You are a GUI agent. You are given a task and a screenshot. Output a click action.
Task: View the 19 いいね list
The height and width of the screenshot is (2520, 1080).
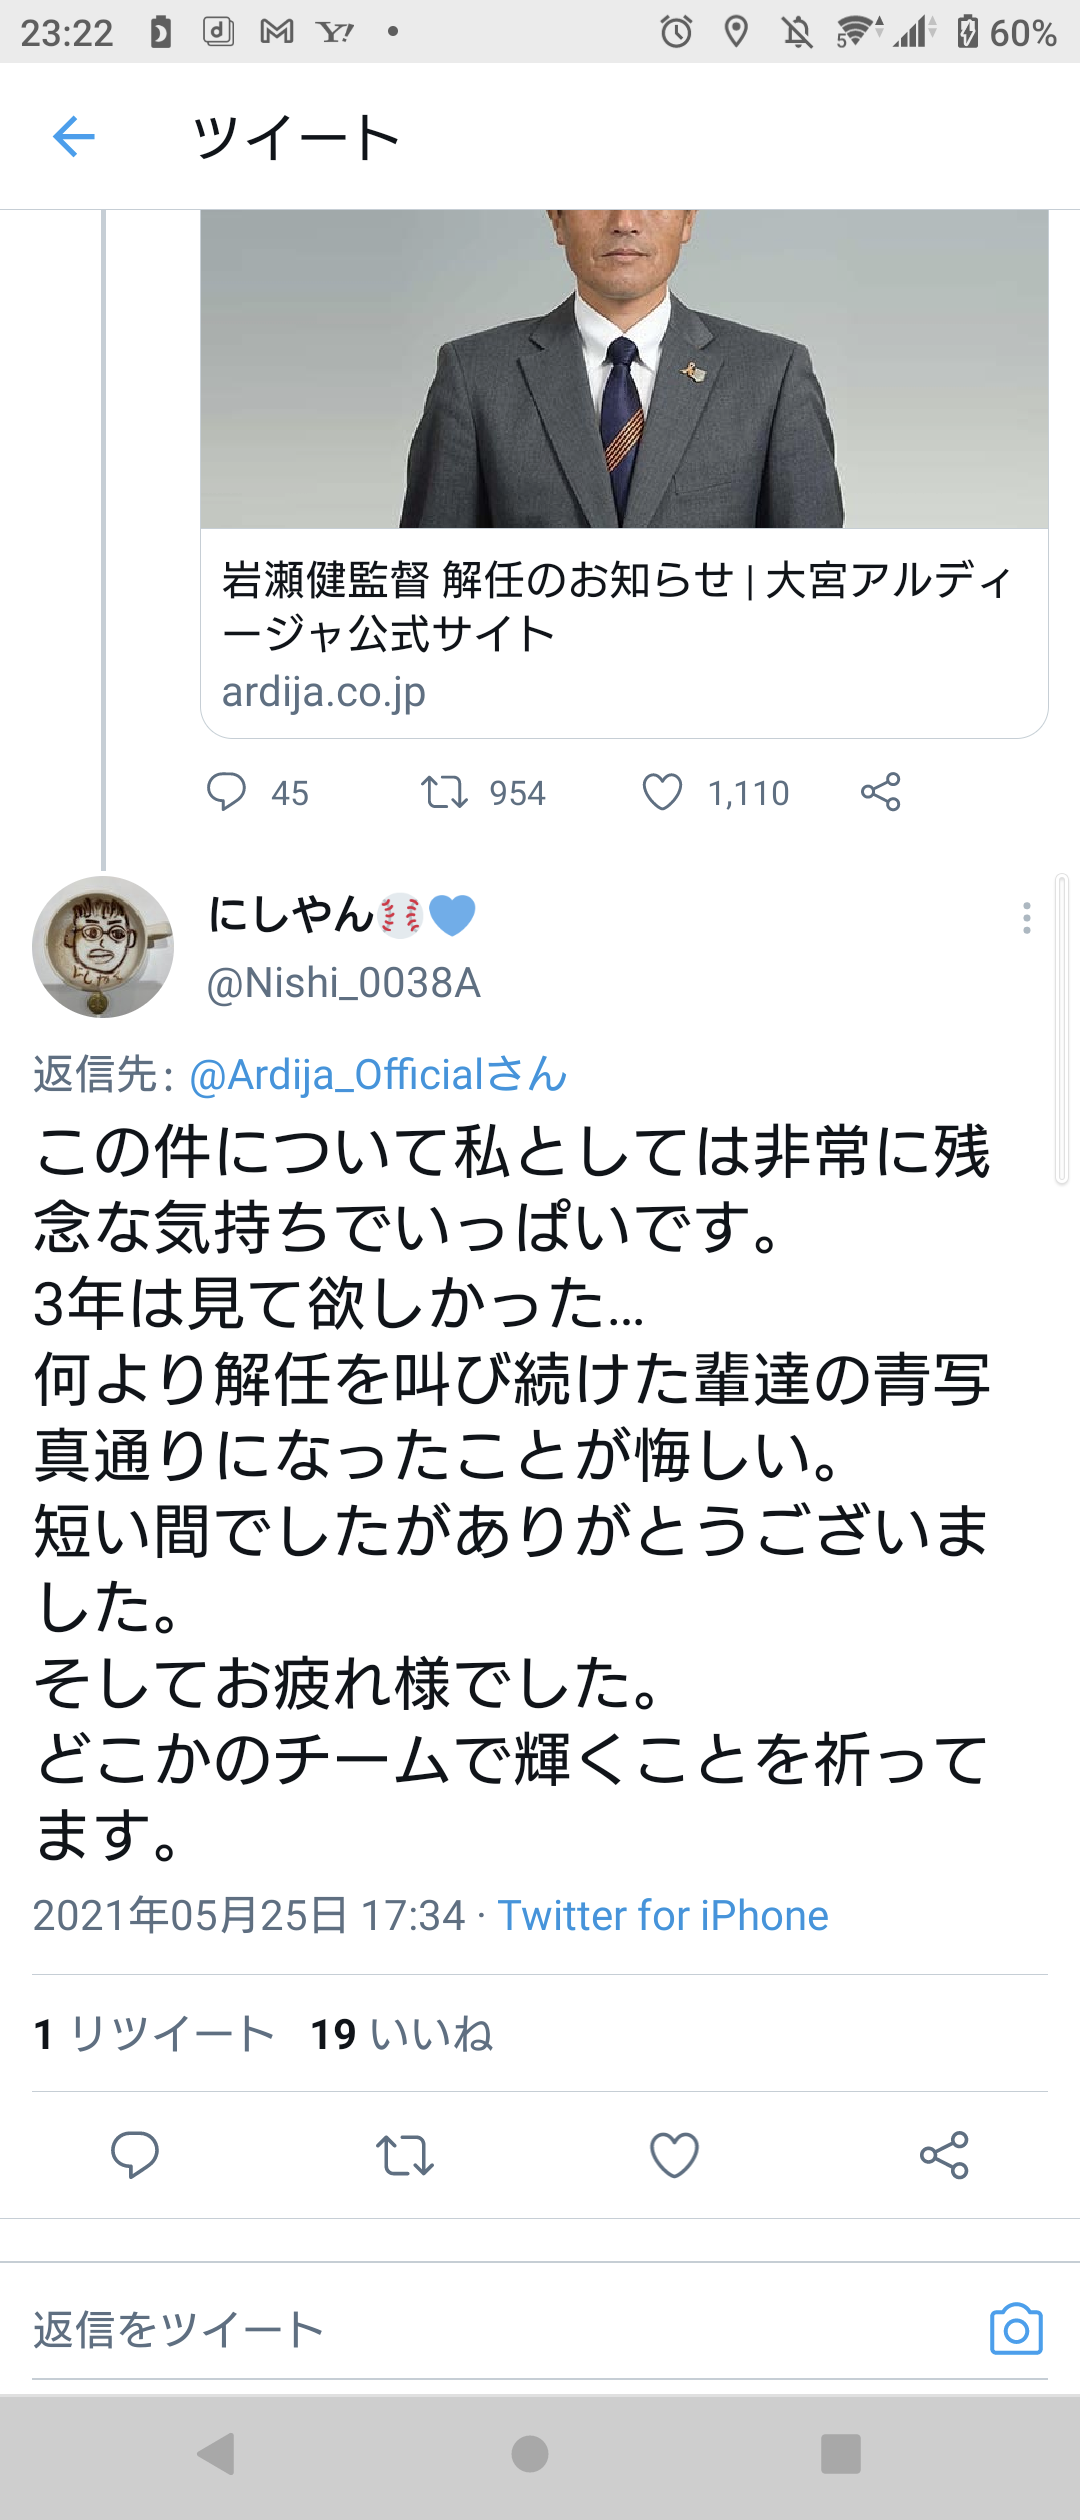[402, 2034]
